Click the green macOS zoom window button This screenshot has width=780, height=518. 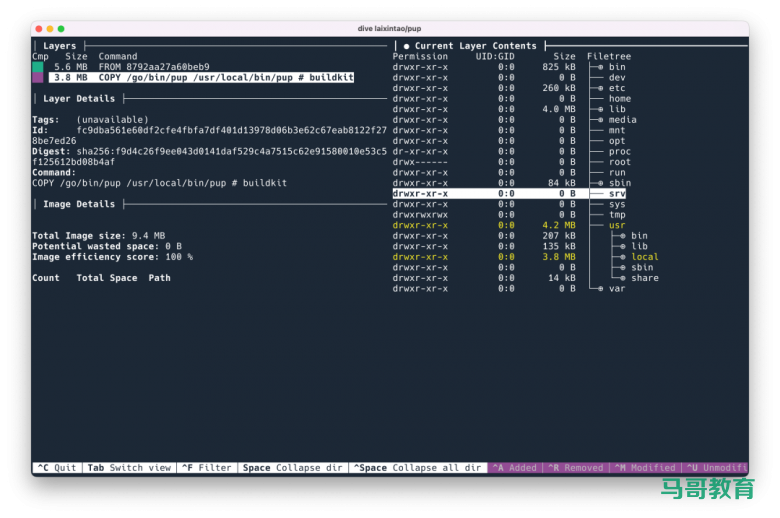point(61,29)
